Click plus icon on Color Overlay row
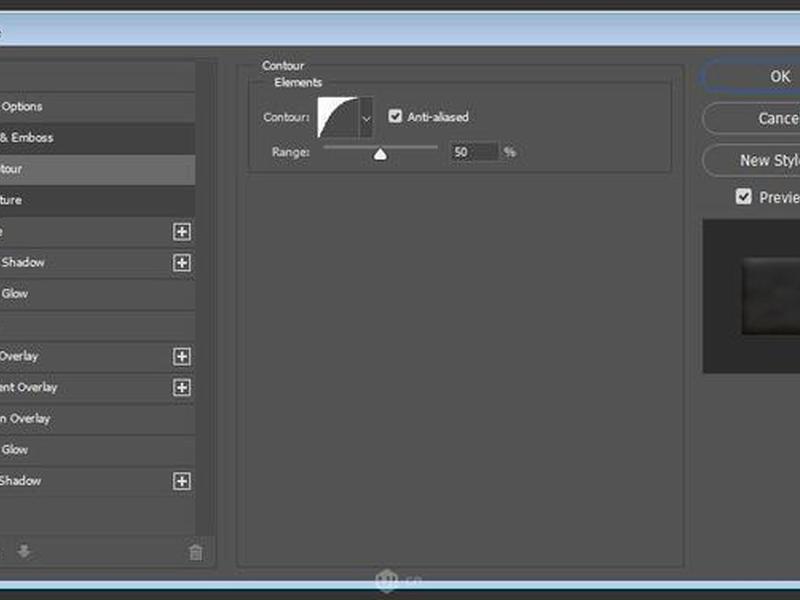Image resolution: width=800 pixels, height=600 pixels. click(182, 356)
